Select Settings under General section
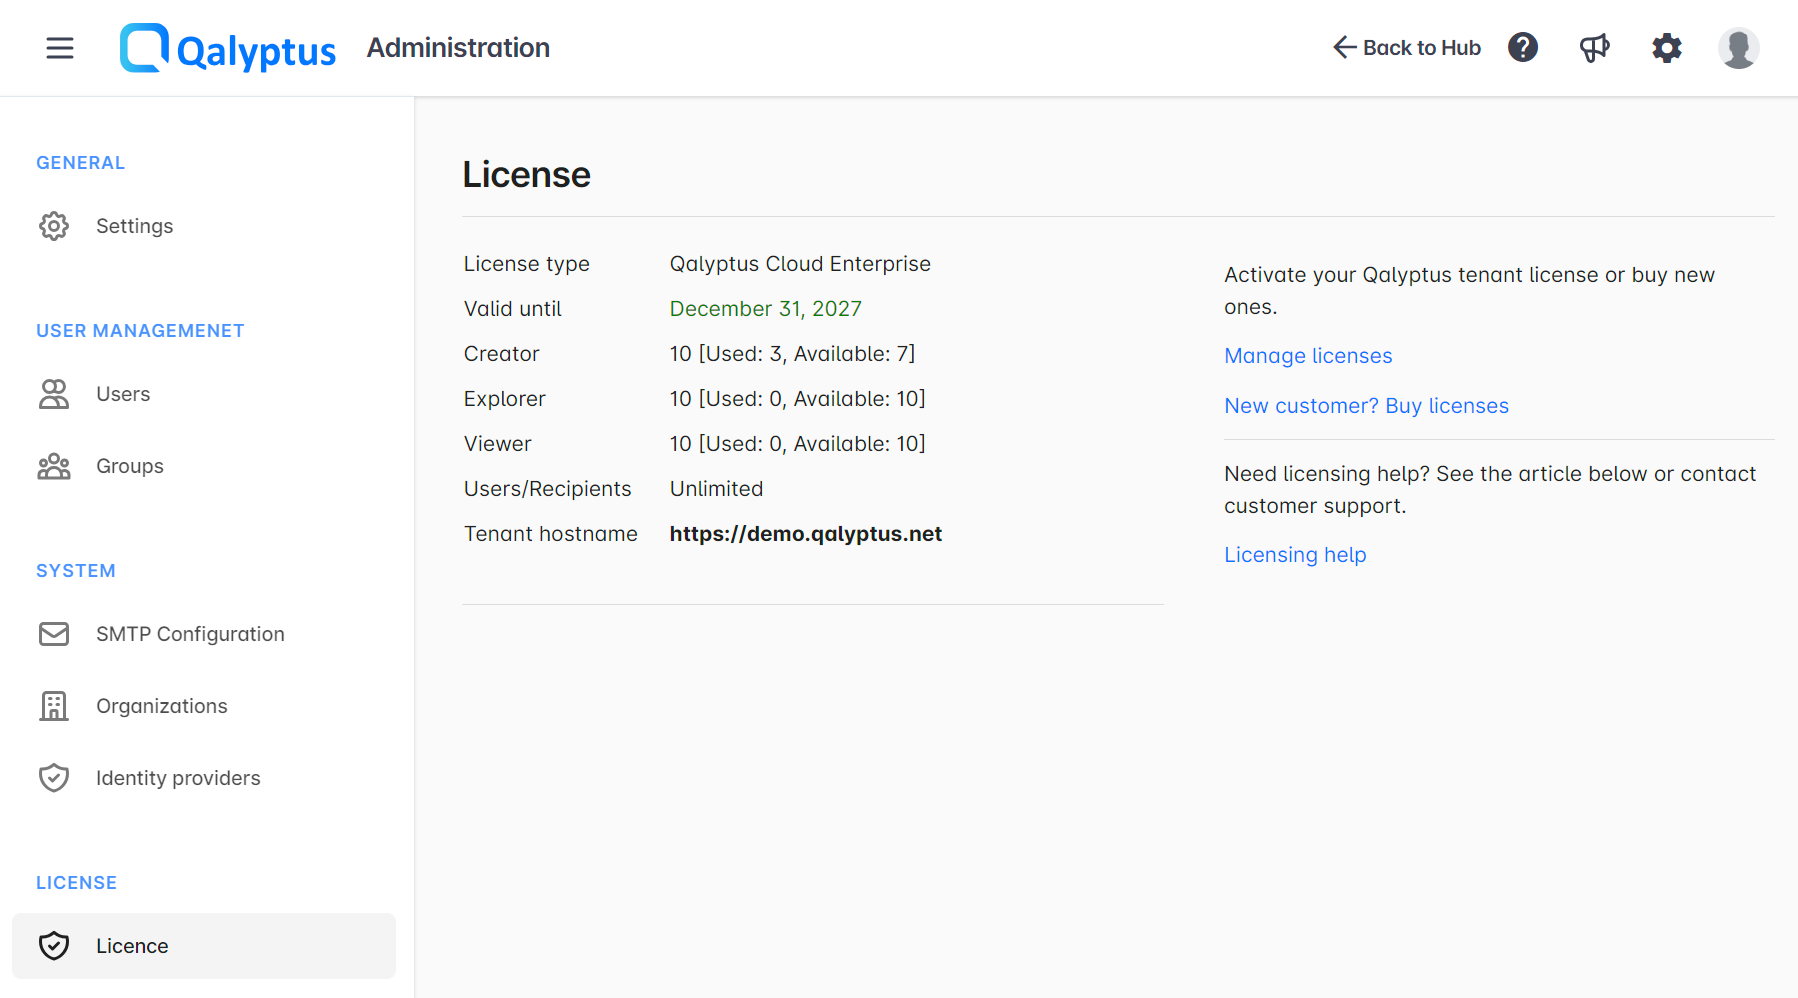Screen dimensions: 1798x998 (x=134, y=225)
